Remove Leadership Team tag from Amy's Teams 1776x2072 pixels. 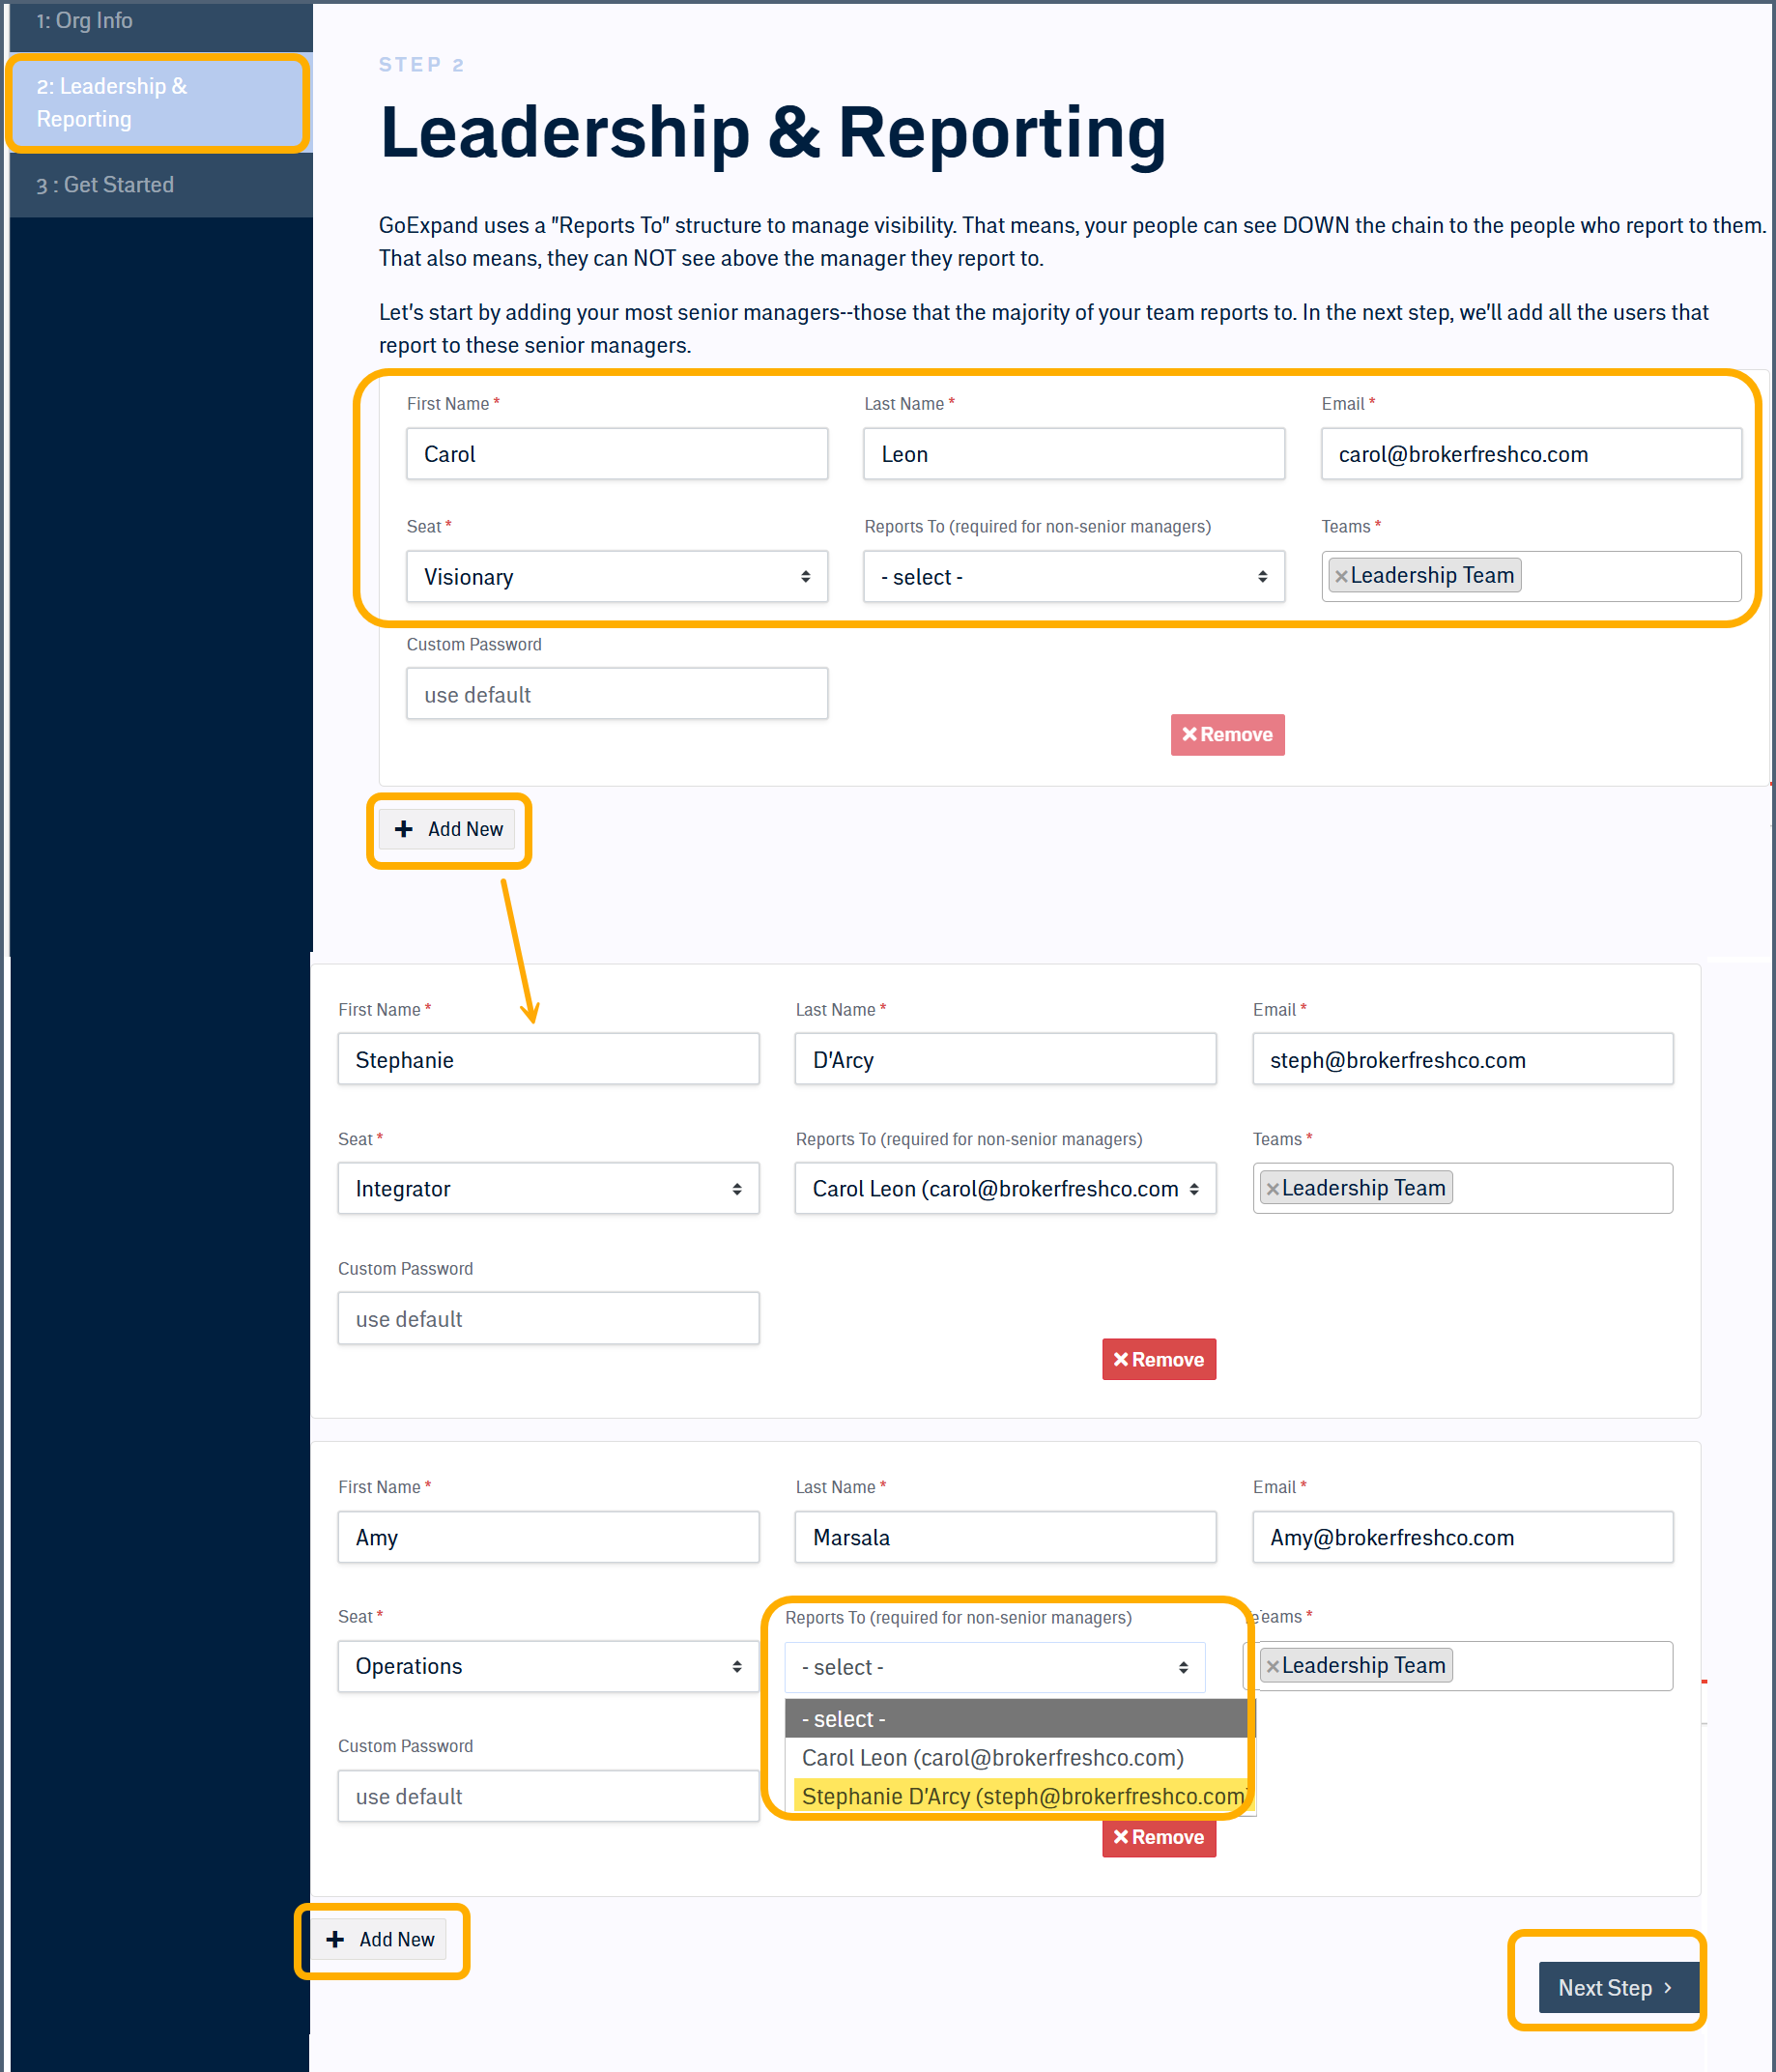click(x=1272, y=1666)
